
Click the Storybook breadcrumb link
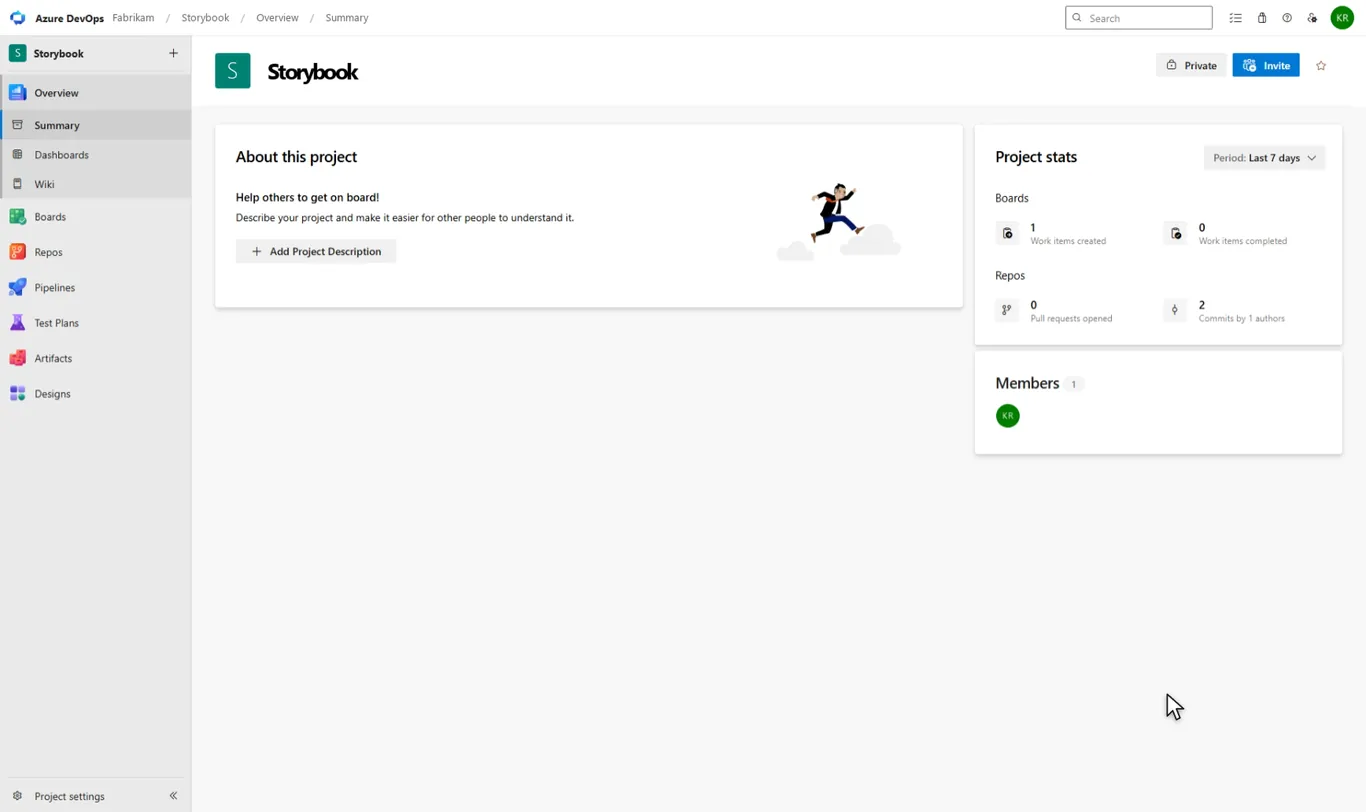pos(205,18)
